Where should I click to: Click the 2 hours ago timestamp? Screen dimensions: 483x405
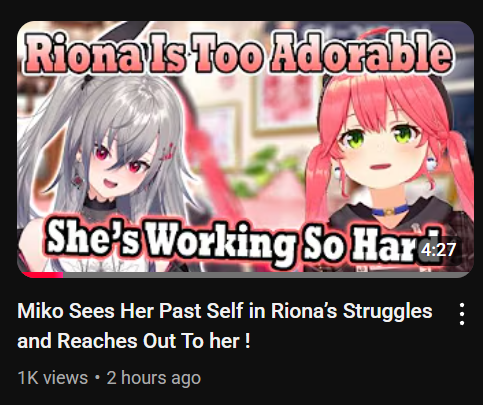pyautogui.click(x=154, y=378)
